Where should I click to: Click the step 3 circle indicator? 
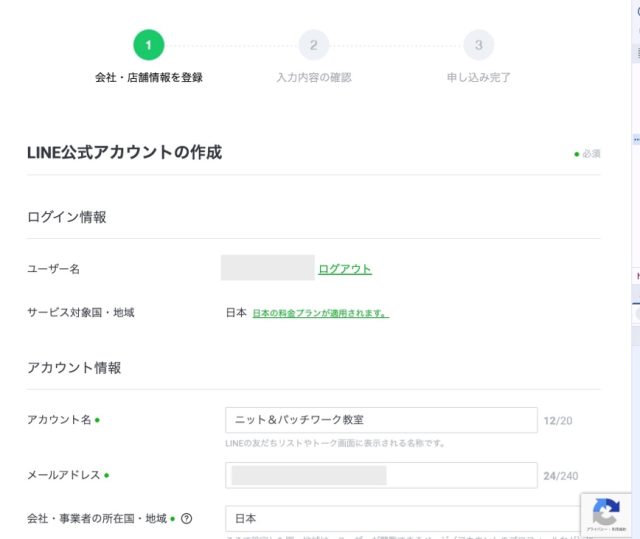click(x=479, y=45)
